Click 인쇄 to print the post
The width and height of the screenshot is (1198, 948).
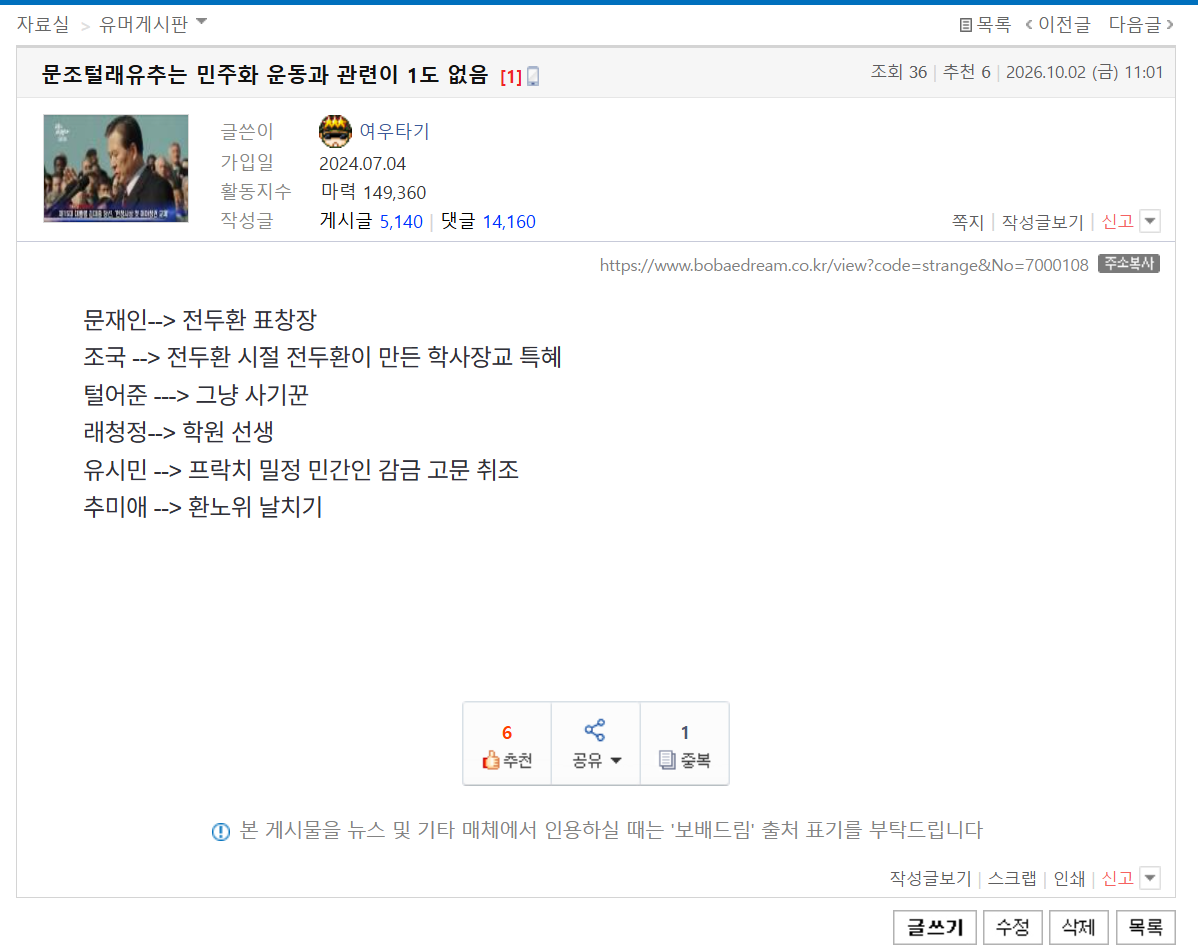(x=1069, y=878)
